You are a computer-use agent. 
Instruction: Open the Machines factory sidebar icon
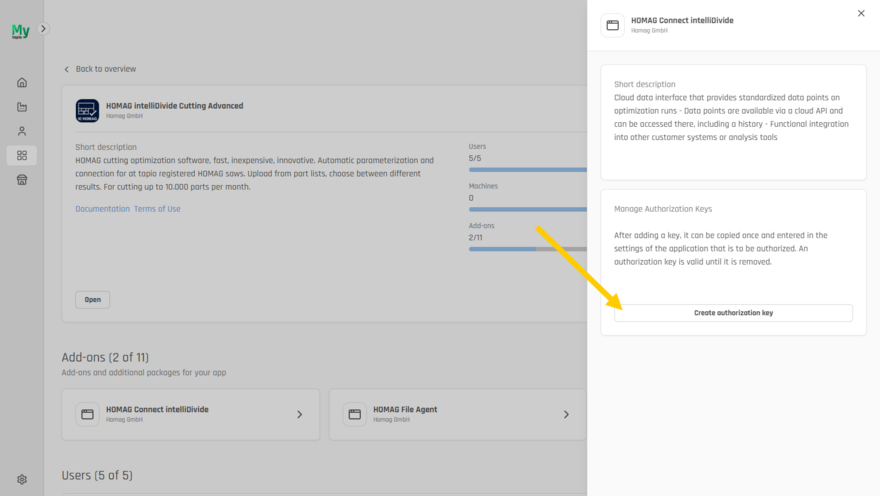[x=22, y=107]
